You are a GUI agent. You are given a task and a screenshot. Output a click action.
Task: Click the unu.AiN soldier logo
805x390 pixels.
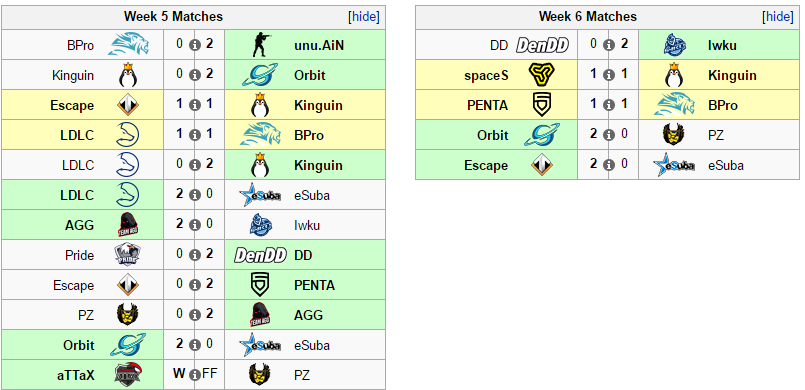[260, 45]
